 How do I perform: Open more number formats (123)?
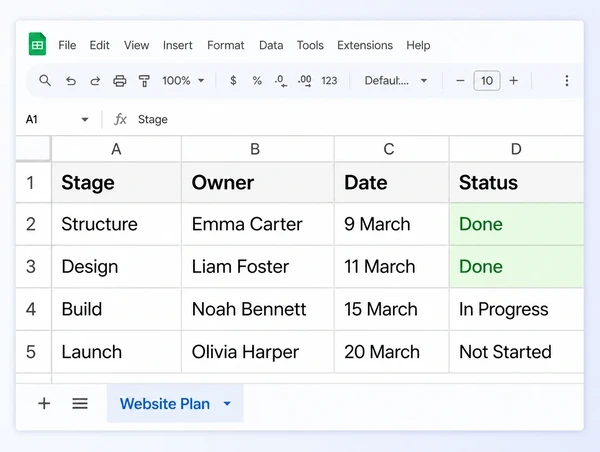pos(329,81)
